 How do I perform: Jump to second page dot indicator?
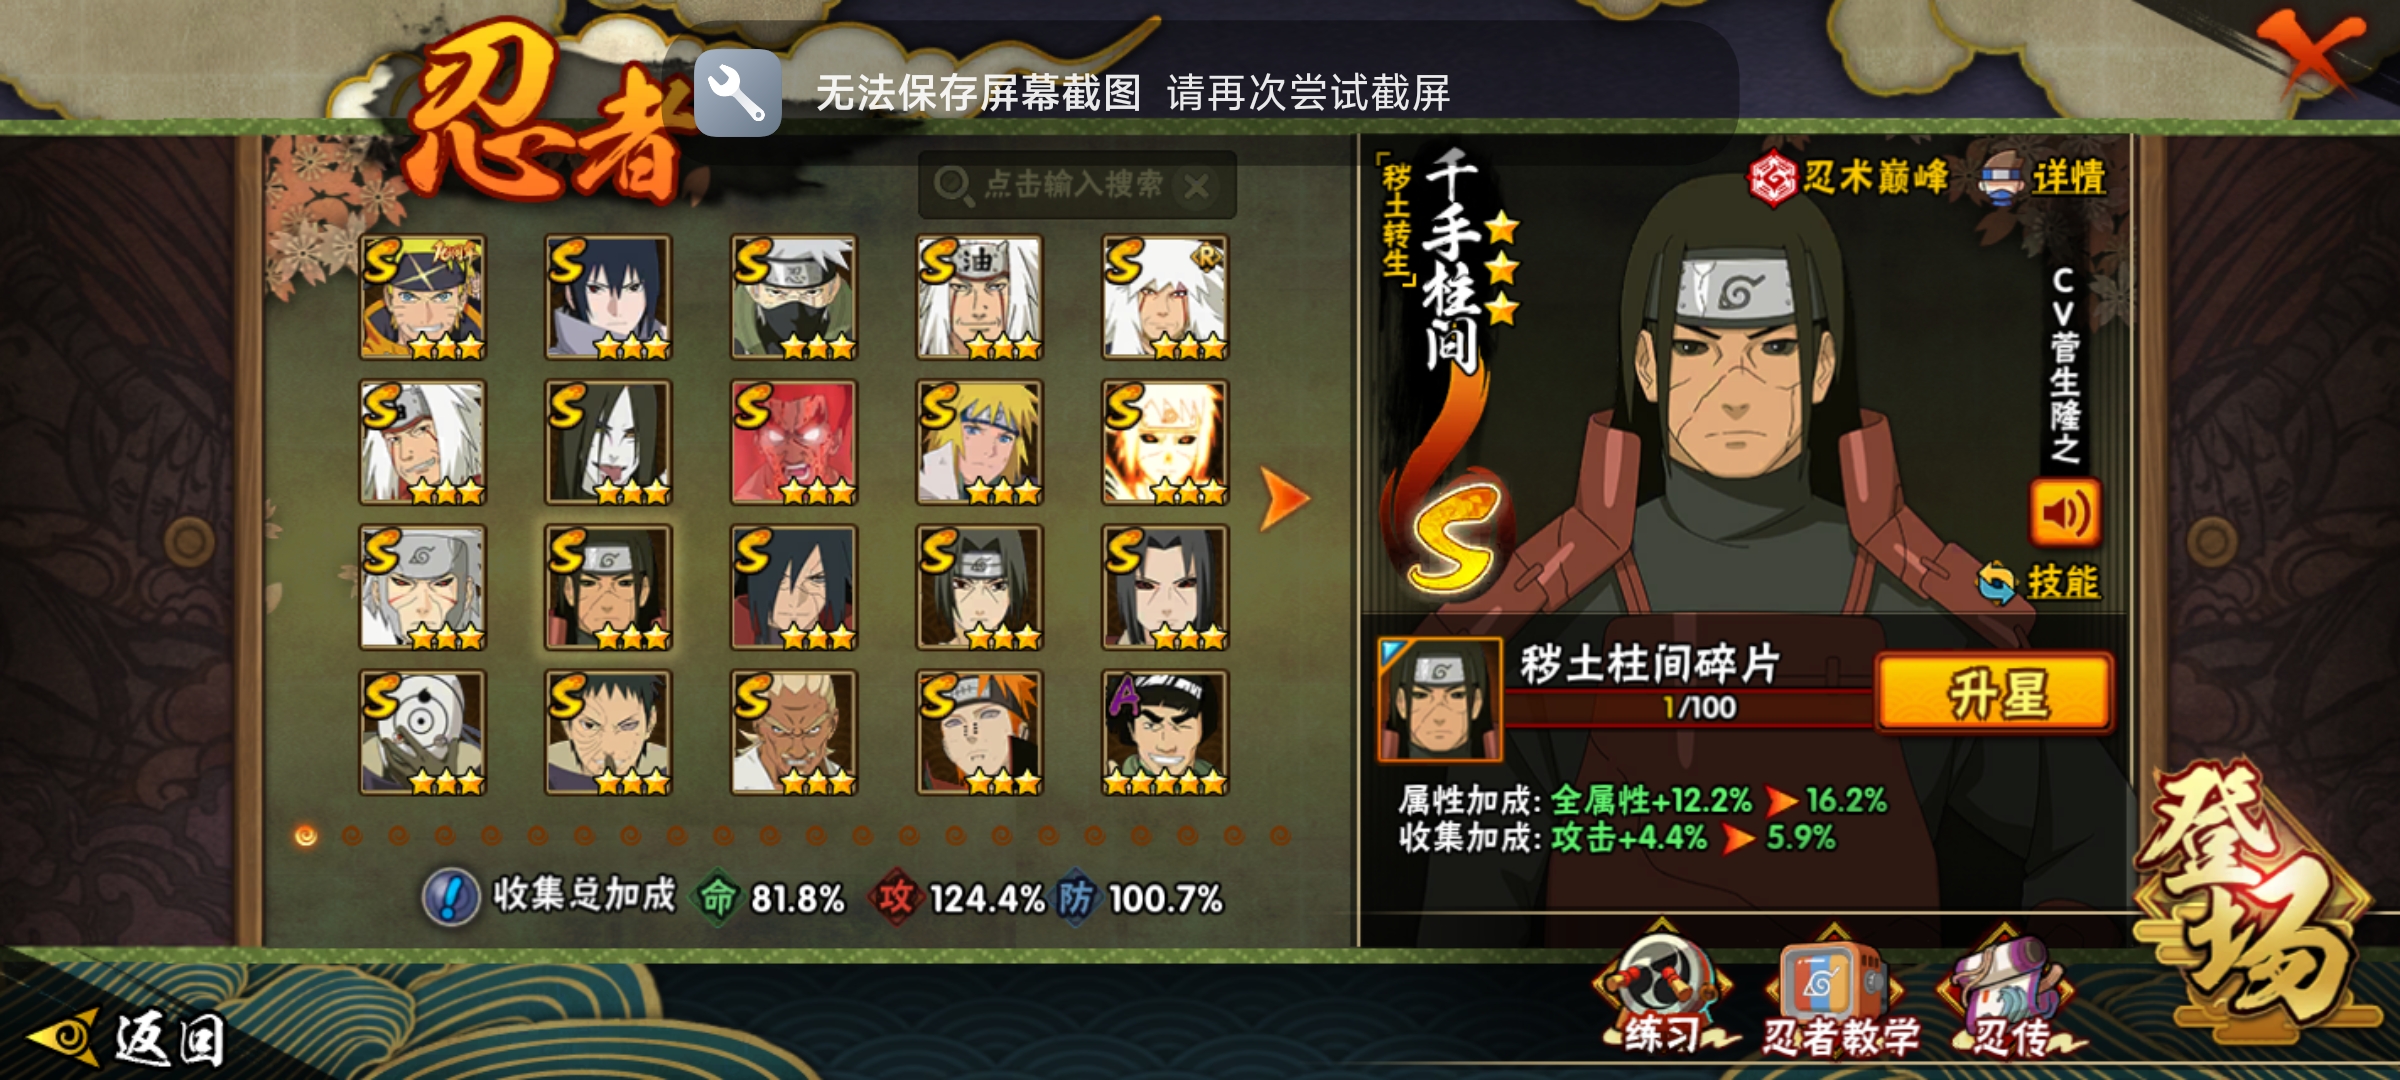click(352, 835)
